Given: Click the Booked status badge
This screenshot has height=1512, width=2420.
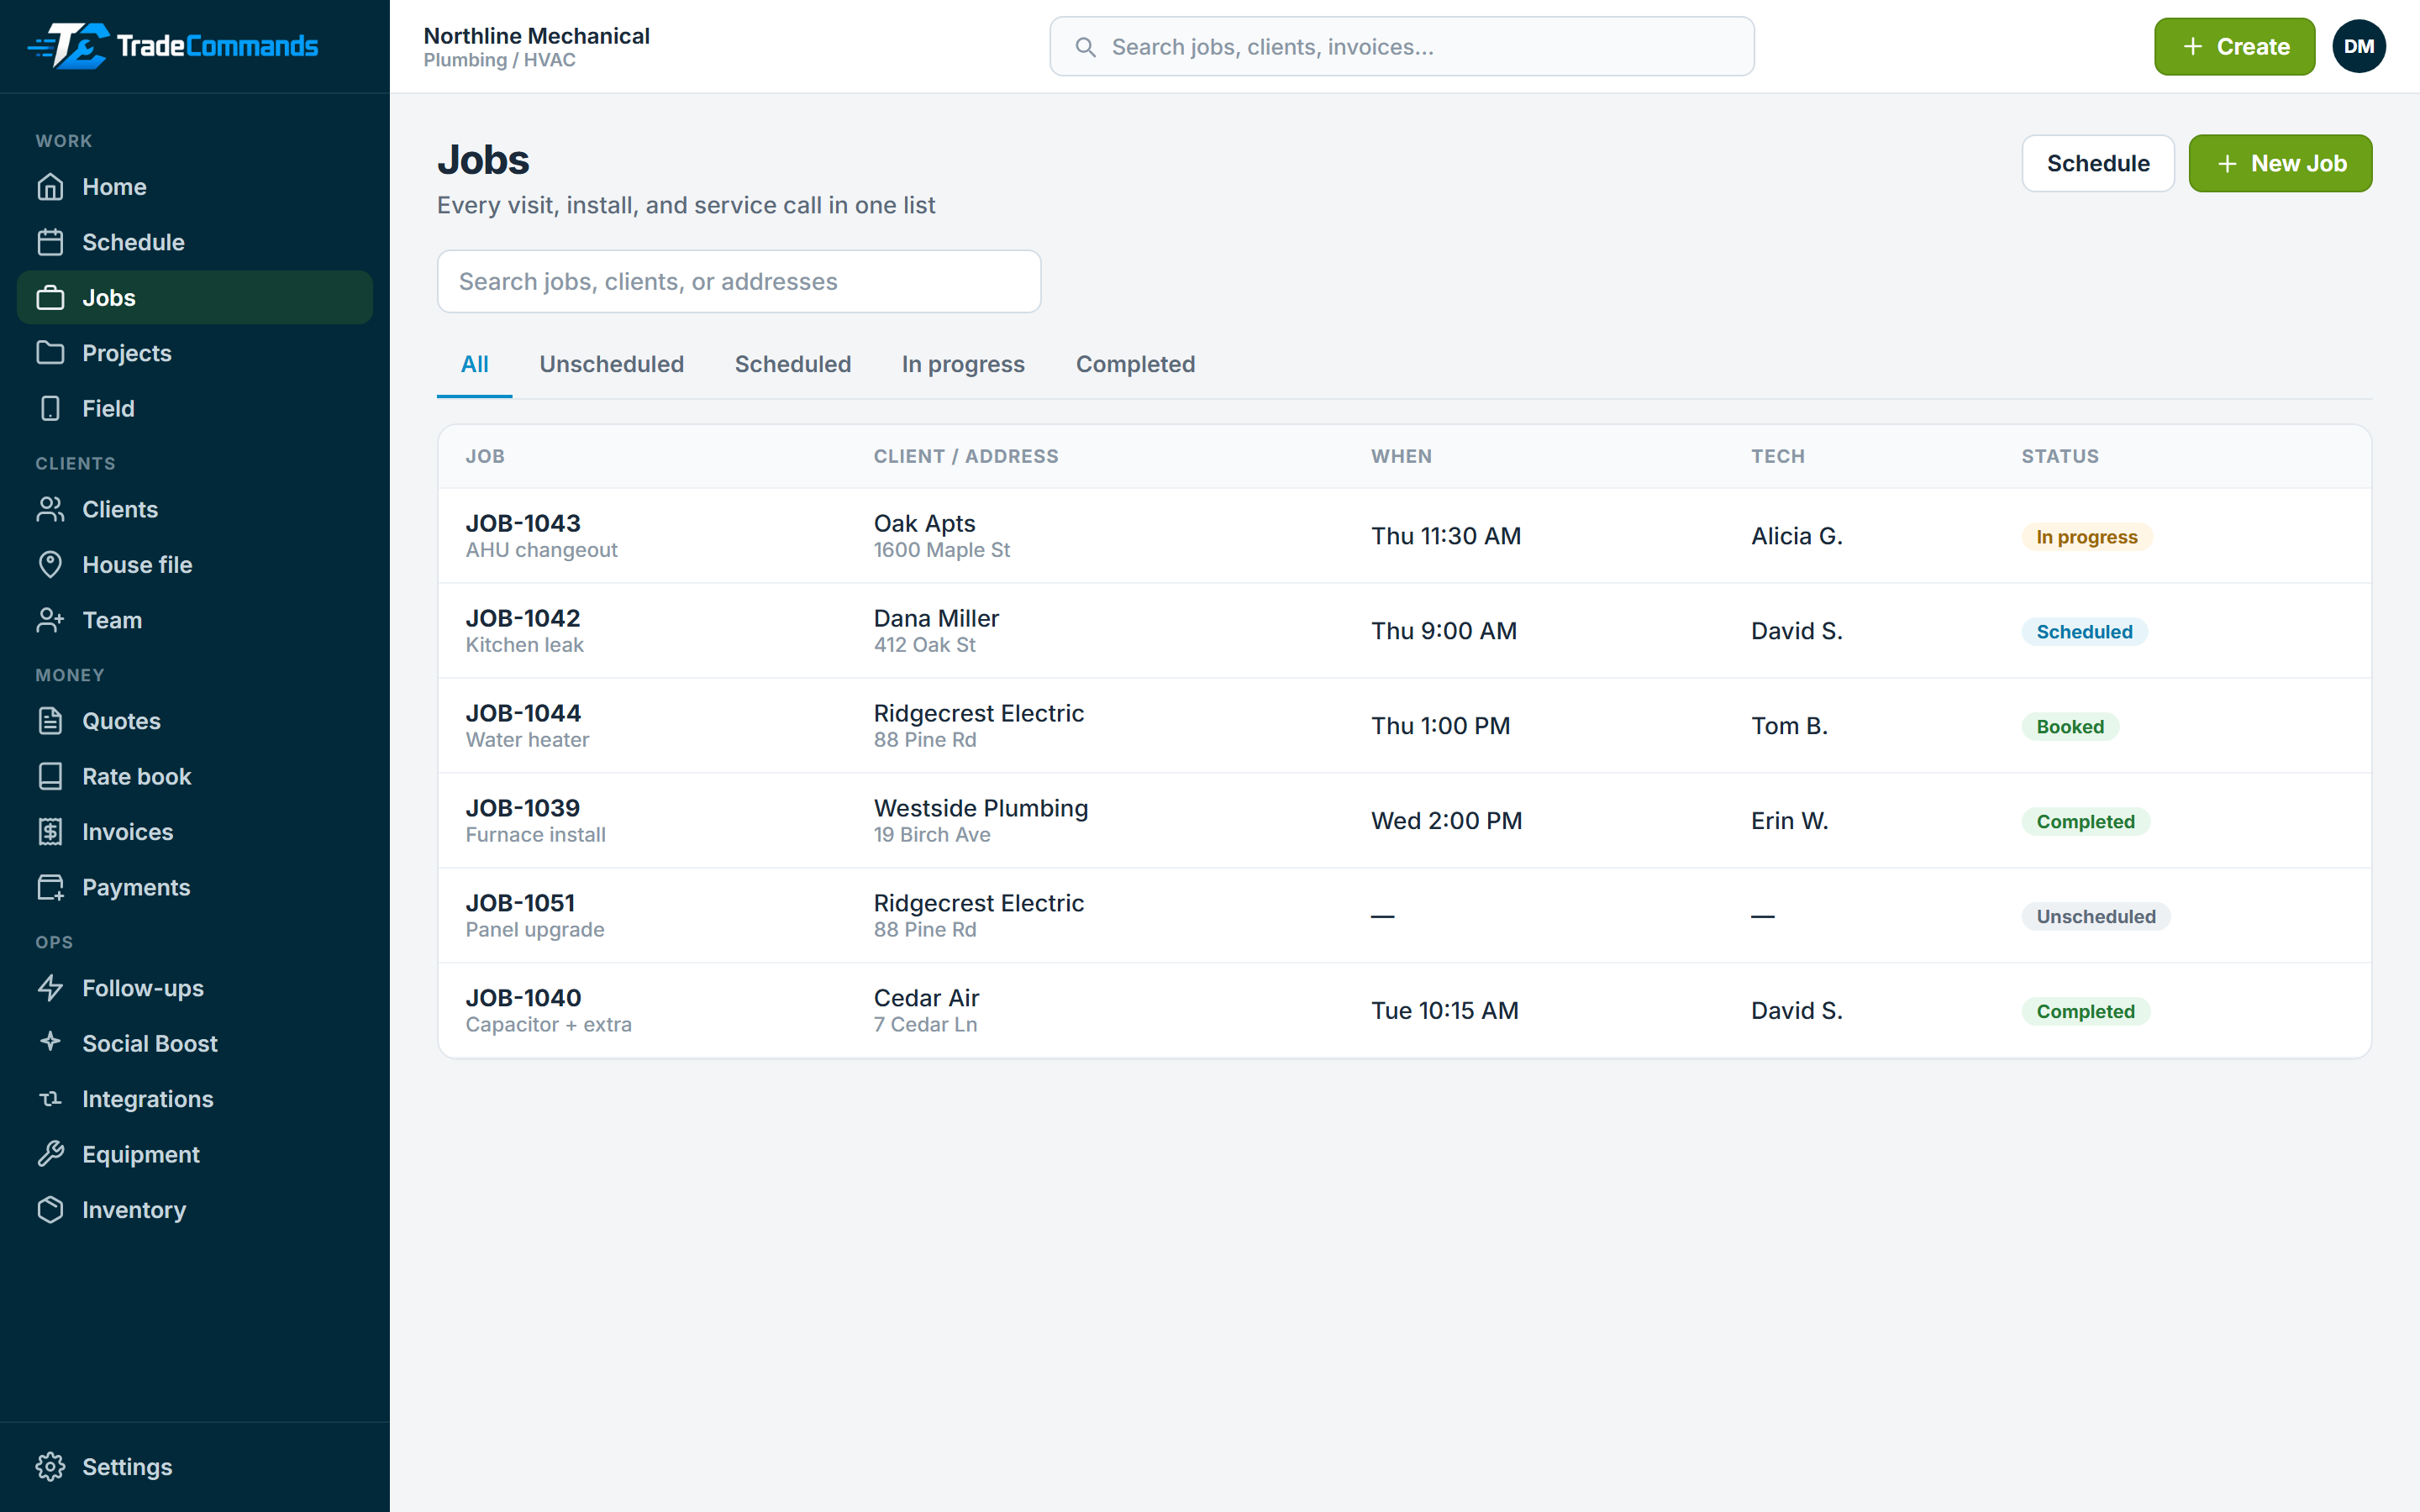Looking at the screenshot, I should click(x=2070, y=727).
